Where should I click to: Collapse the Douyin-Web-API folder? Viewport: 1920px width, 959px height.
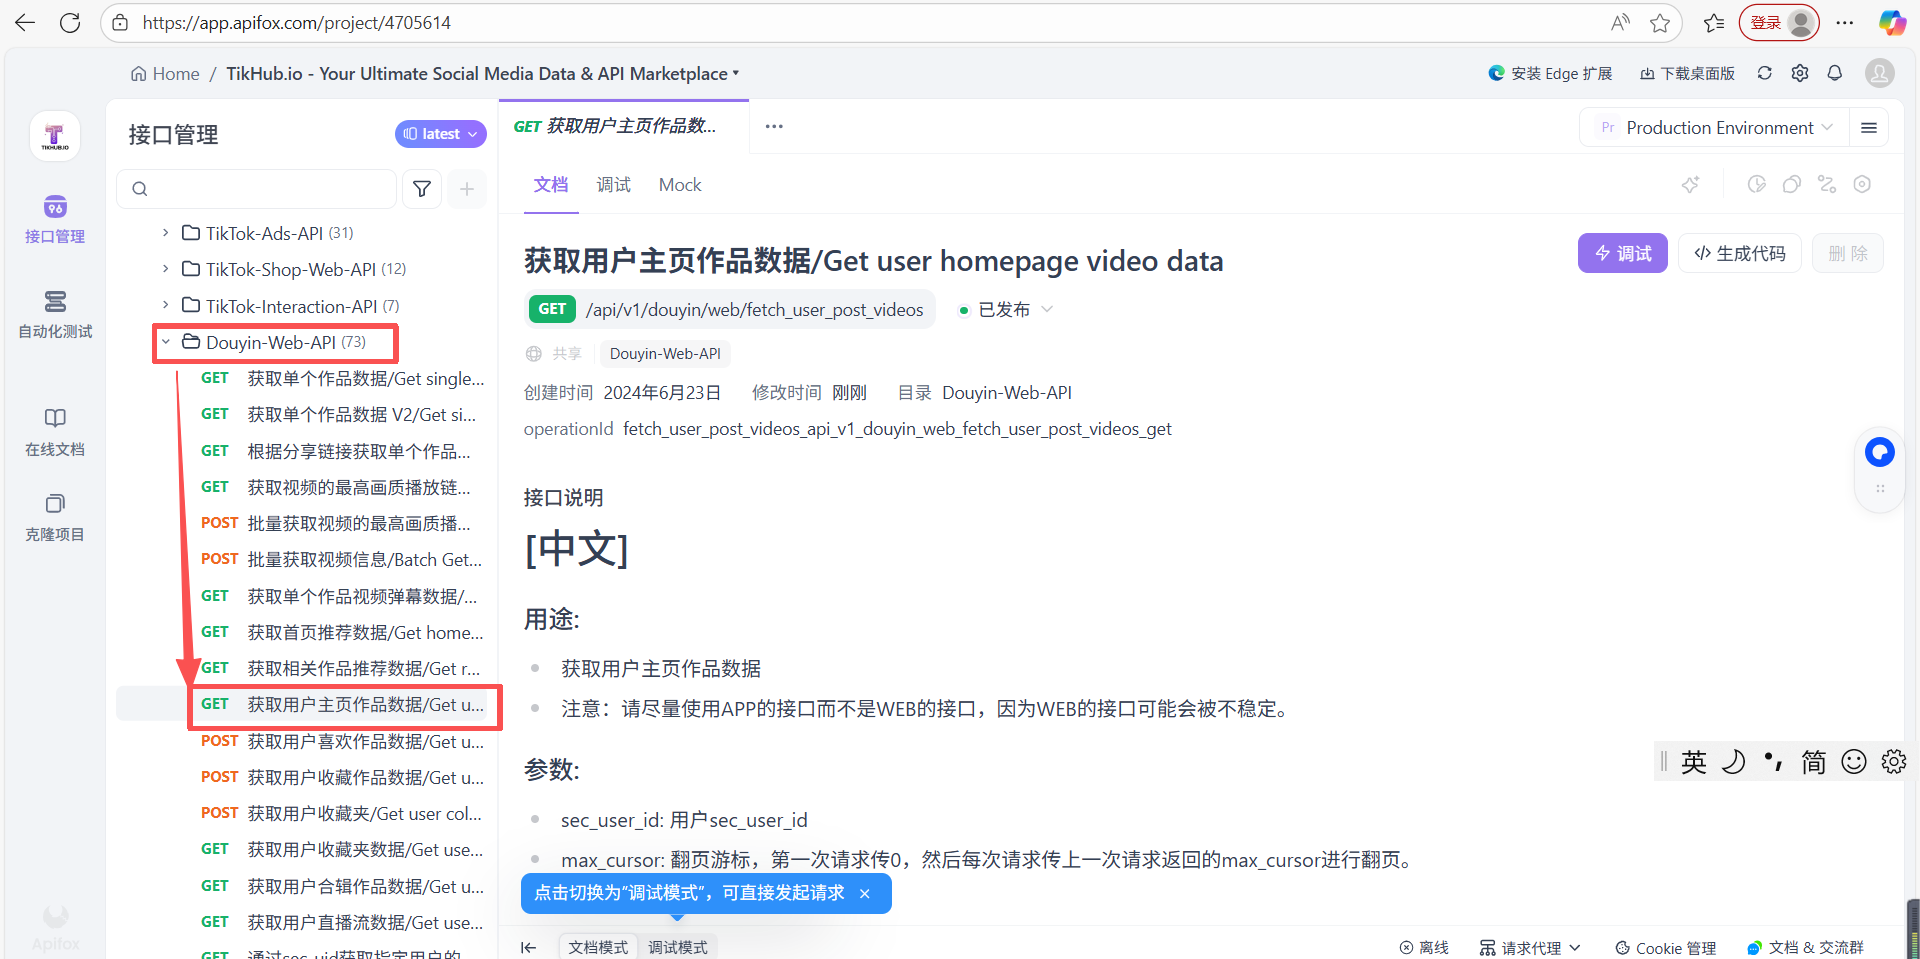pos(166,342)
